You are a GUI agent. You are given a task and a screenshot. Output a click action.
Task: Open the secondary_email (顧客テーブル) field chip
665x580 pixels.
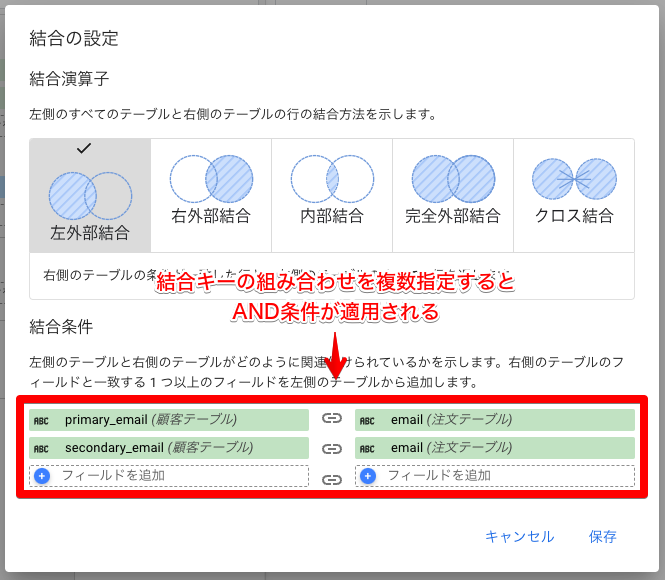coord(169,448)
